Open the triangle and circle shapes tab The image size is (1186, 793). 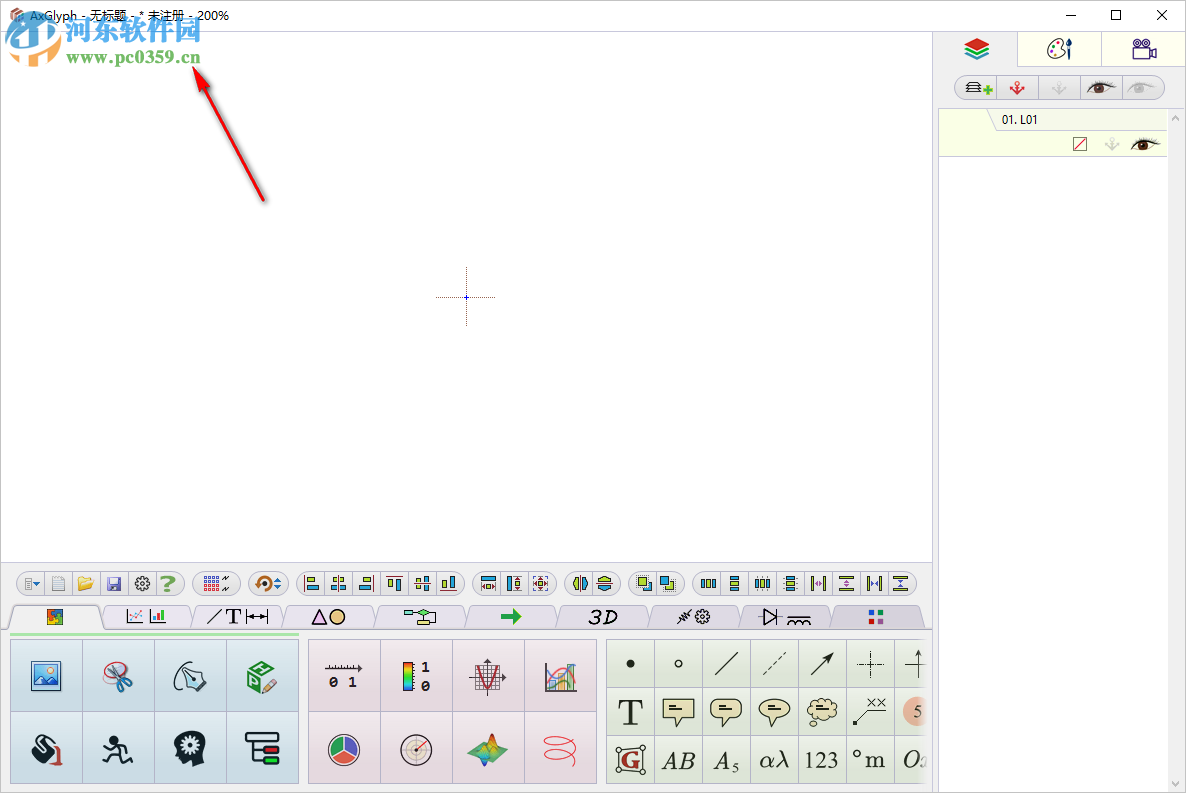click(x=329, y=617)
